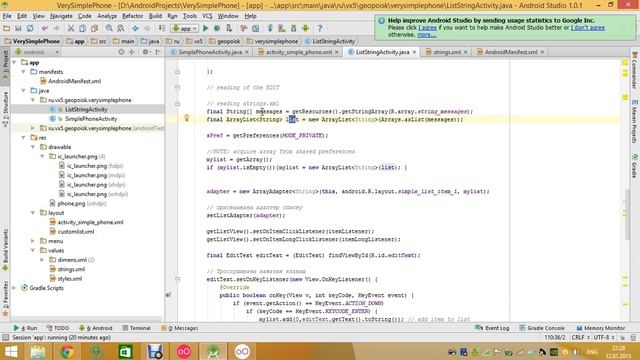Click the Redo arrow icon
640x360 pixels.
coord(56,28)
